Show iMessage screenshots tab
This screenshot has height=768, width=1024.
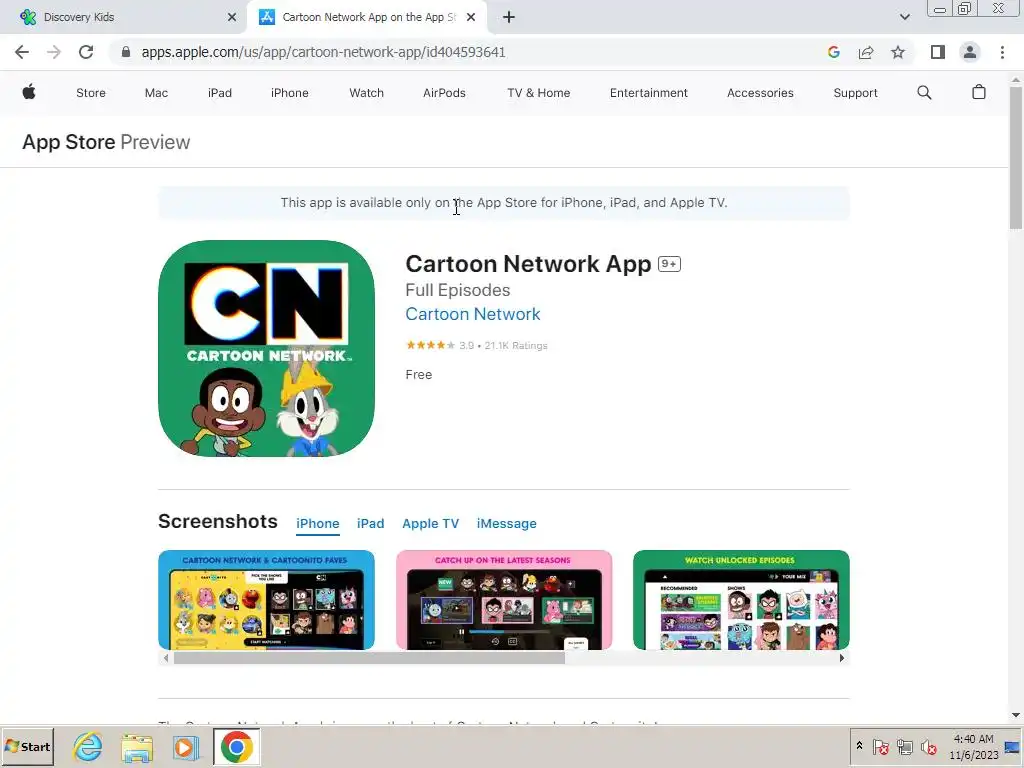point(507,523)
